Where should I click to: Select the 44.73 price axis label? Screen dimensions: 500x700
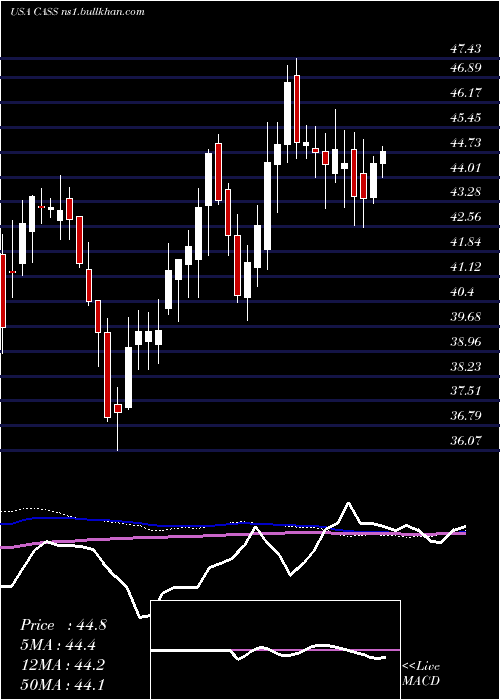[466, 143]
